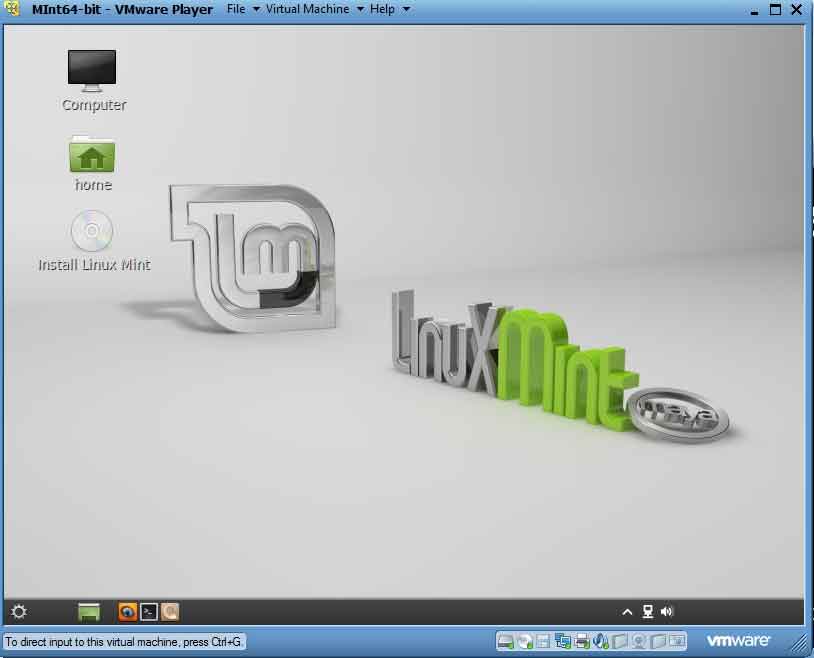Open the sound volume tray icon
This screenshot has height=658, width=814.
coord(667,612)
